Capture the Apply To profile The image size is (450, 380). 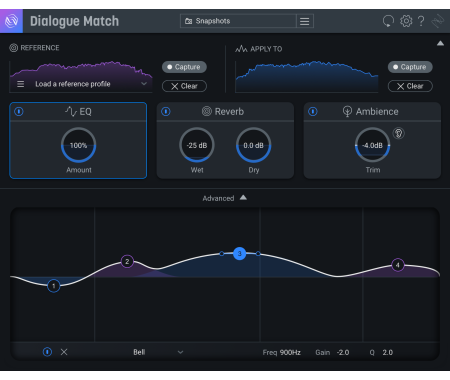pos(410,67)
